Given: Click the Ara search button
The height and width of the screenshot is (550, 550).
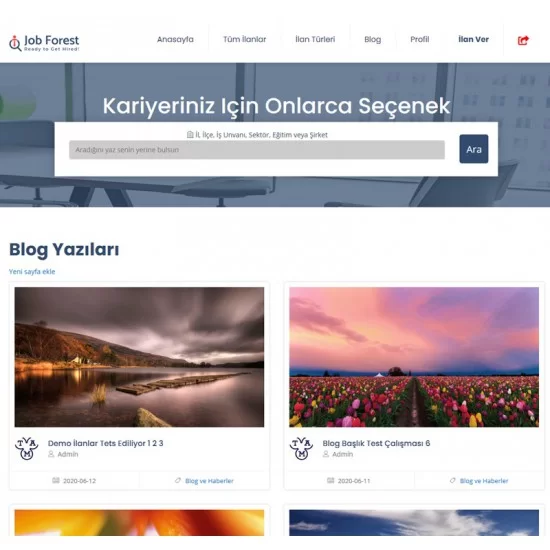Looking at the screenshot, I should pyautogui.click(x=474, y=149).
